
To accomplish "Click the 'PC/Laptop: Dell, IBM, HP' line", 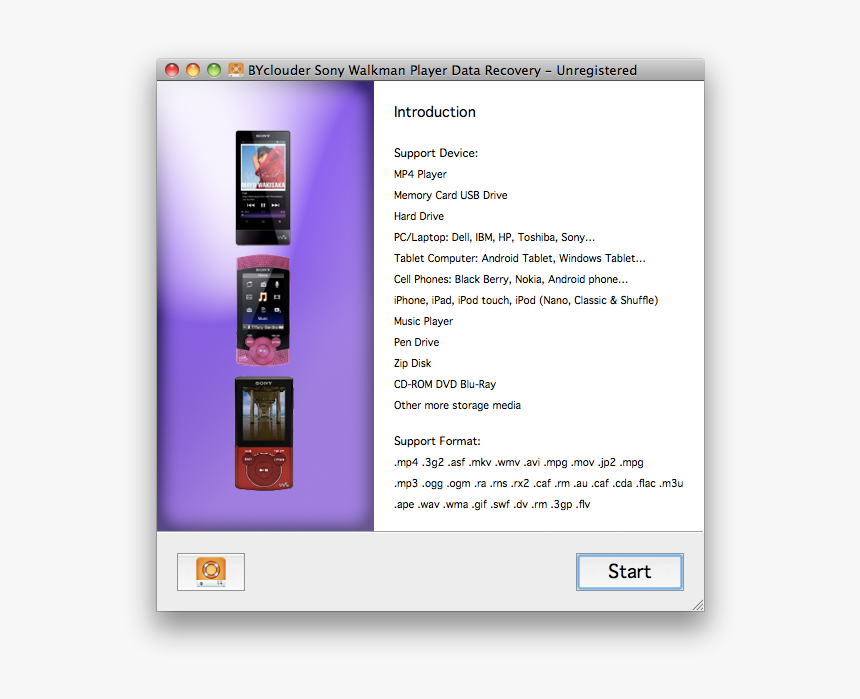I will [x=494, y=237].
